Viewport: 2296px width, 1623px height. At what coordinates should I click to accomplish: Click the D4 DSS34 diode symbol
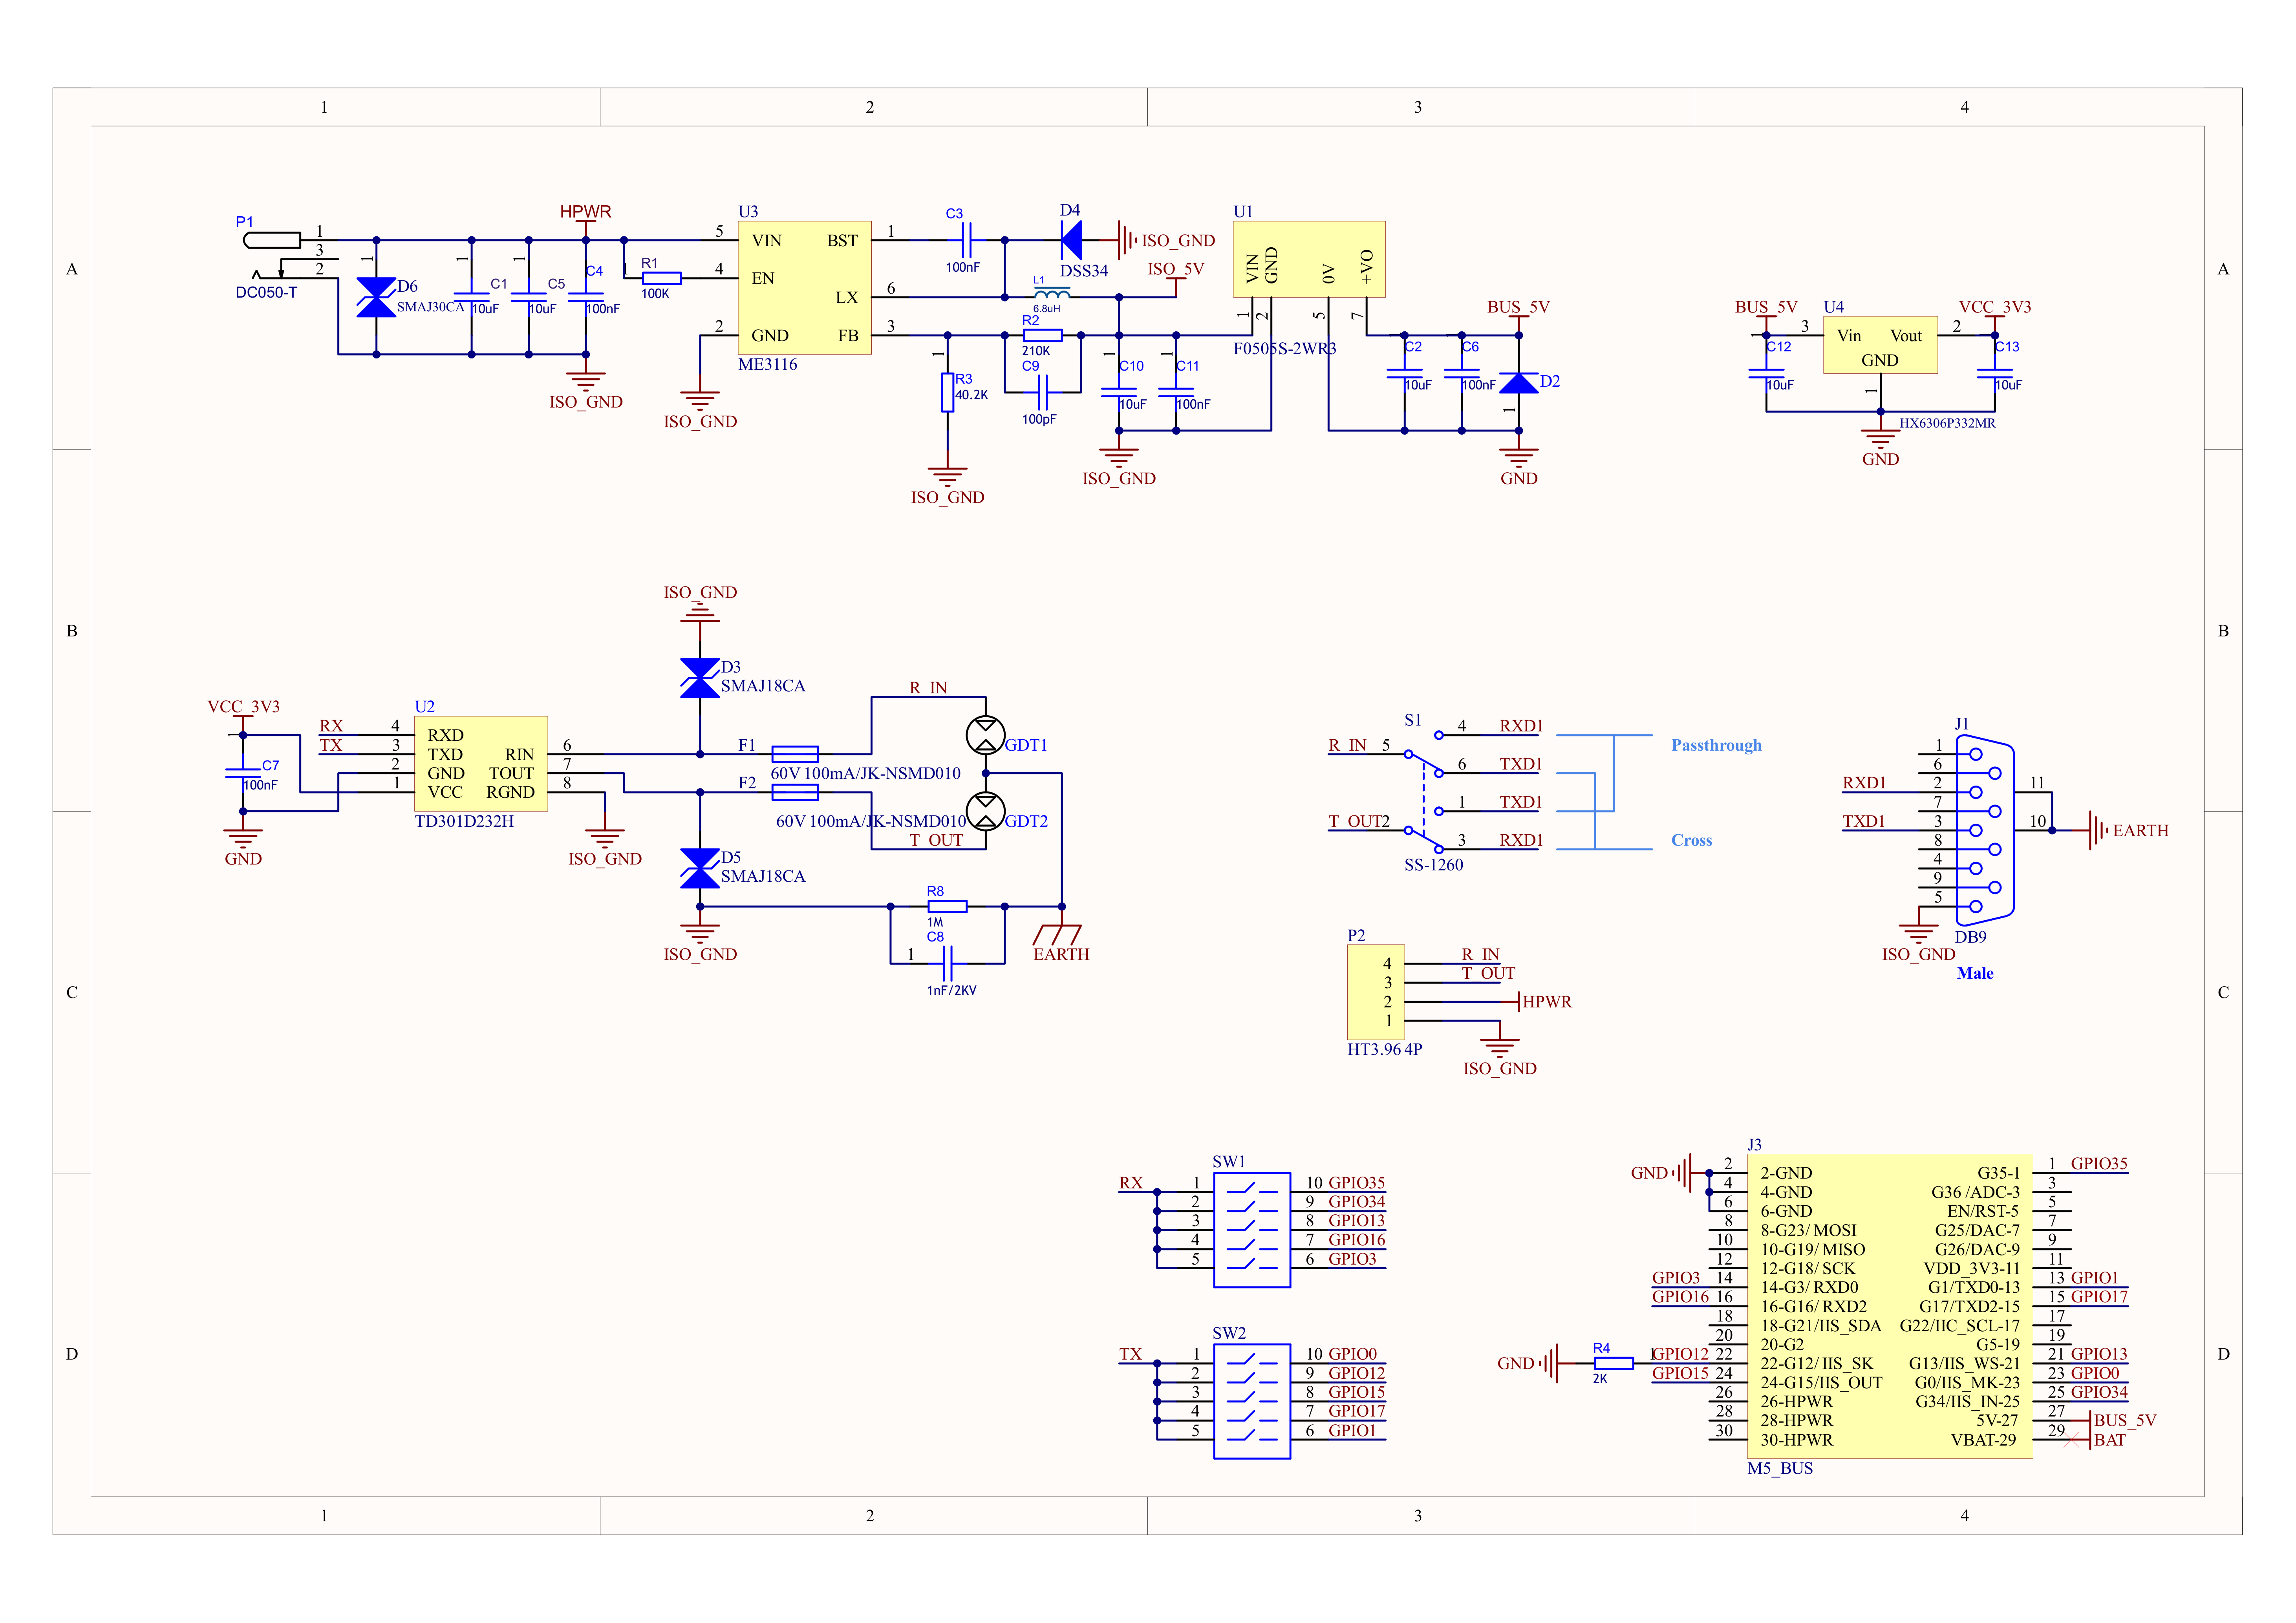1071,240
